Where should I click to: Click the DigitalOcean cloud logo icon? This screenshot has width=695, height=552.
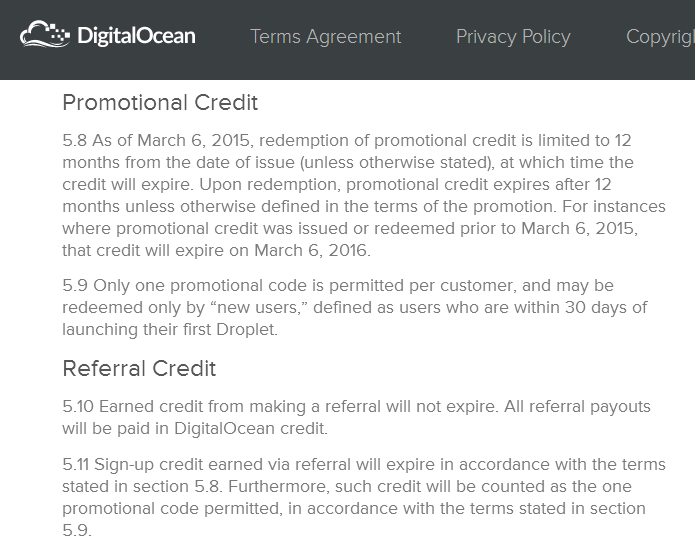tap(45, 34)
